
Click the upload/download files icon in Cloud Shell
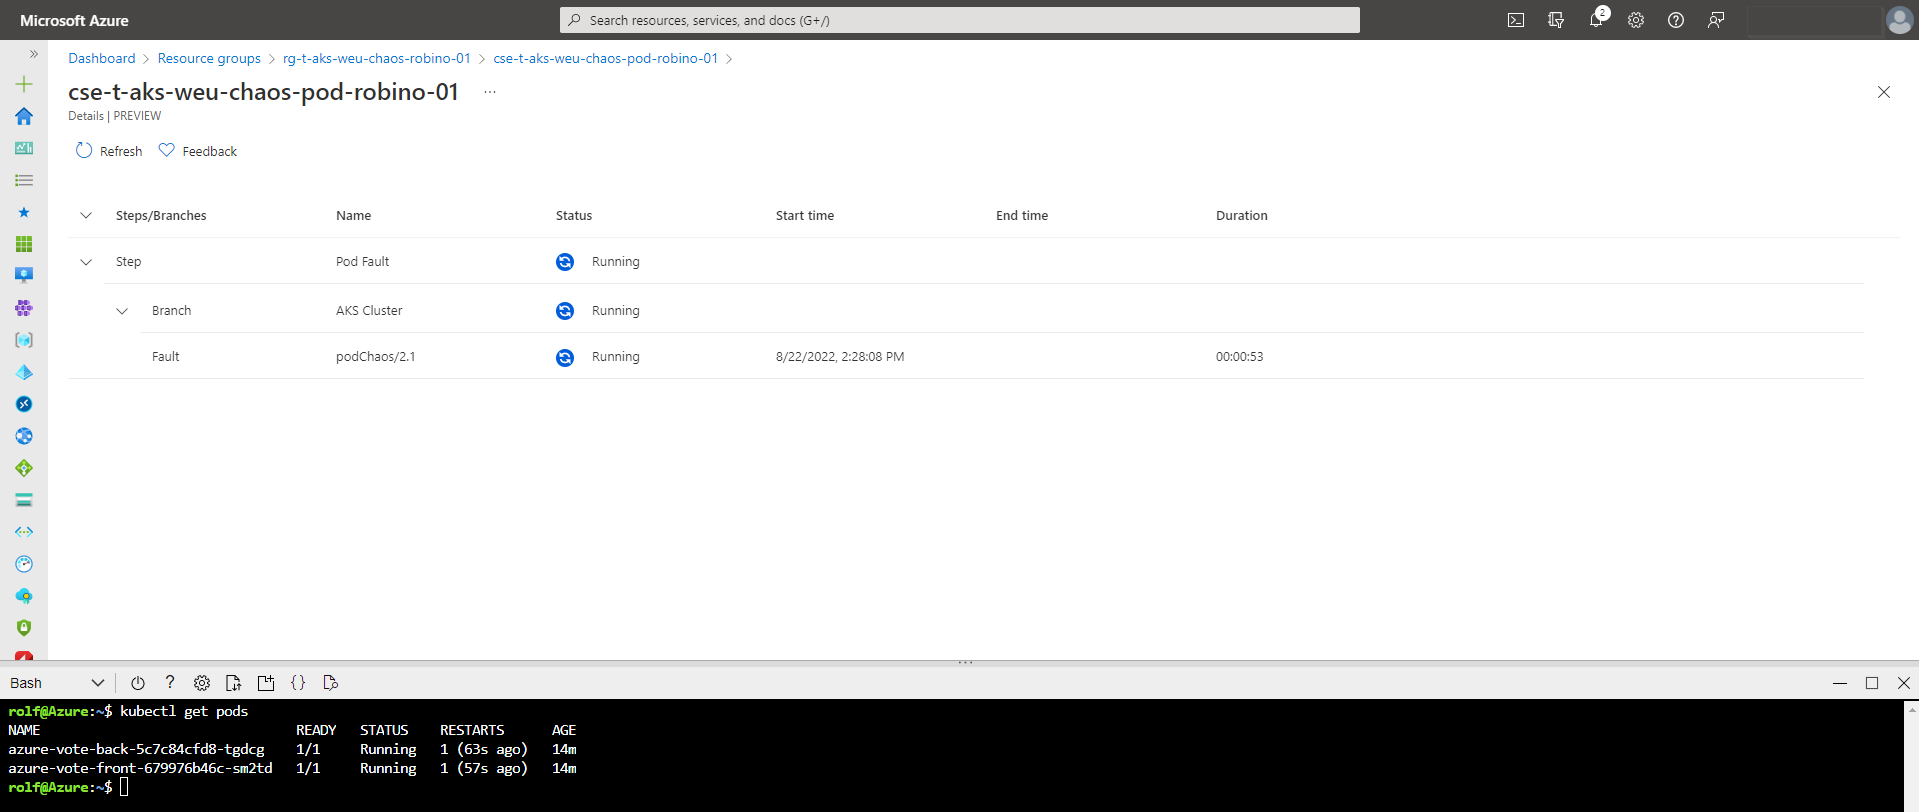point(233,683)
